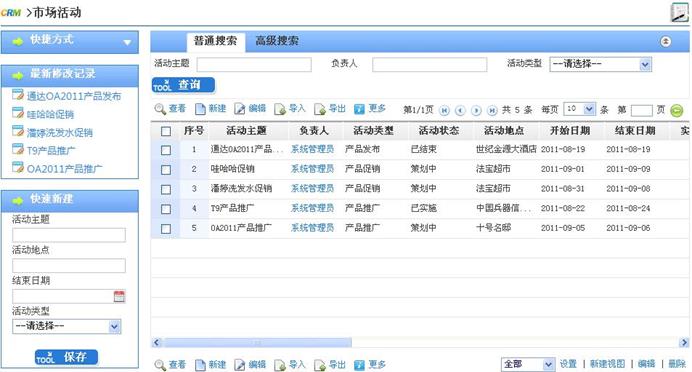Click the 编辑 link next to 新建视图

click(x=647, y=364)
